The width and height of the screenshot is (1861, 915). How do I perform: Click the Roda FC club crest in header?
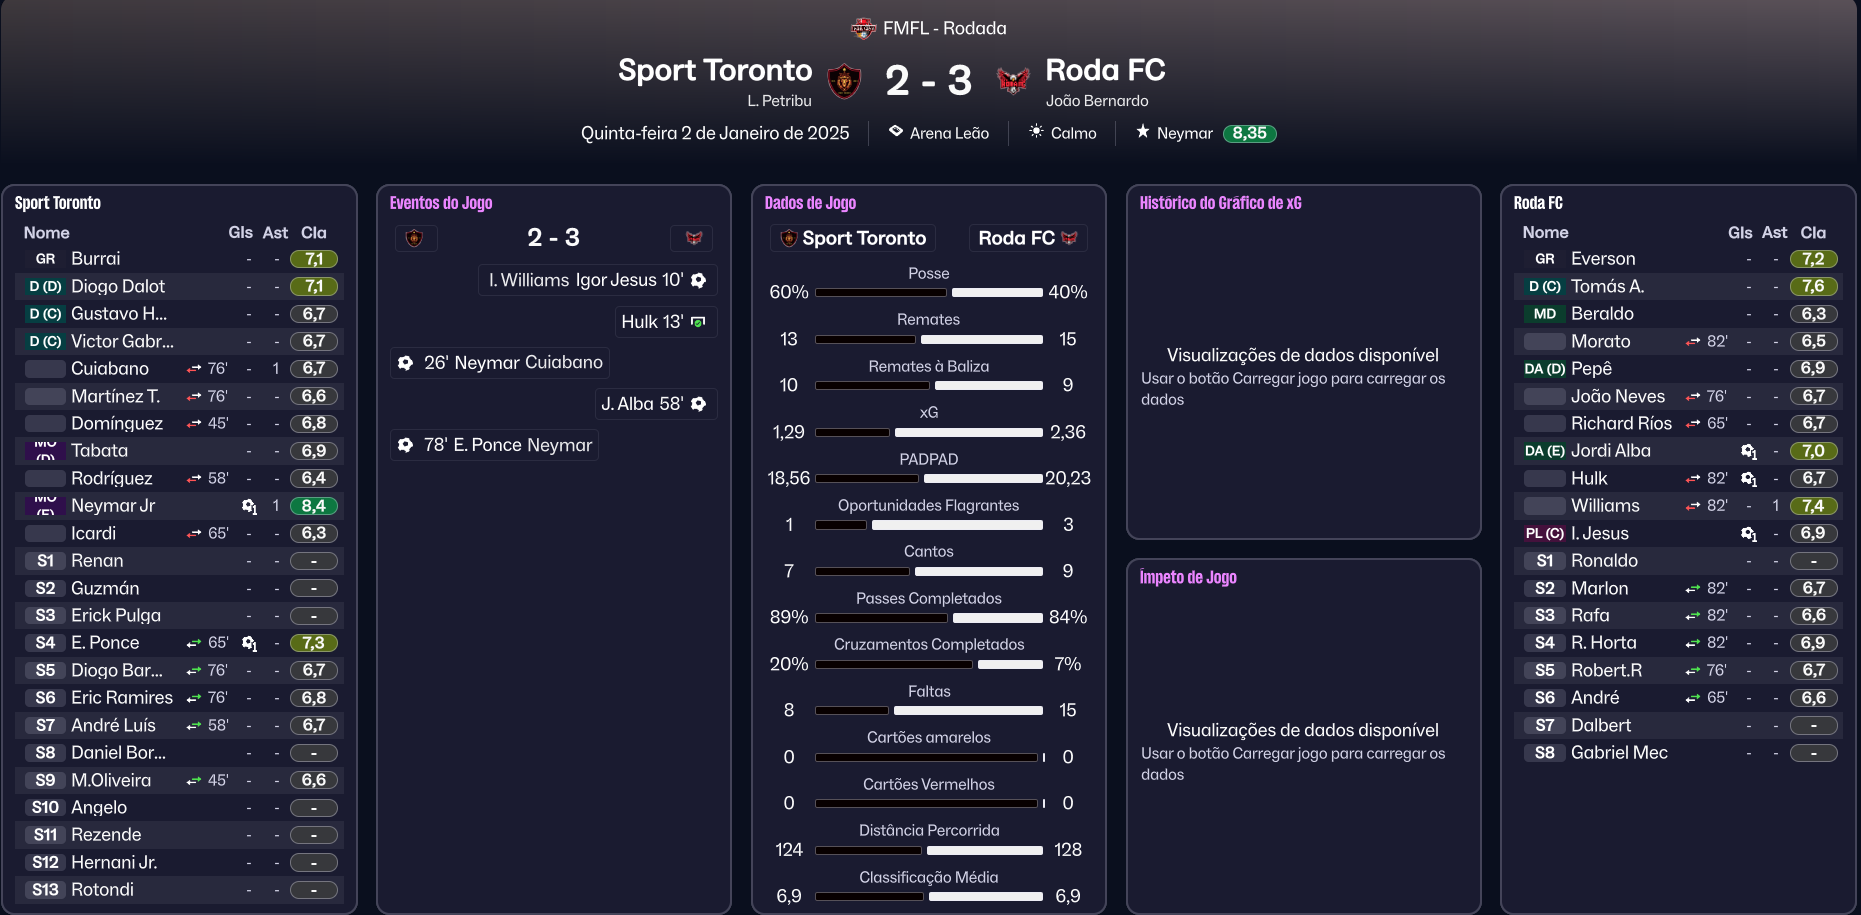click(x=1013, y=80)
